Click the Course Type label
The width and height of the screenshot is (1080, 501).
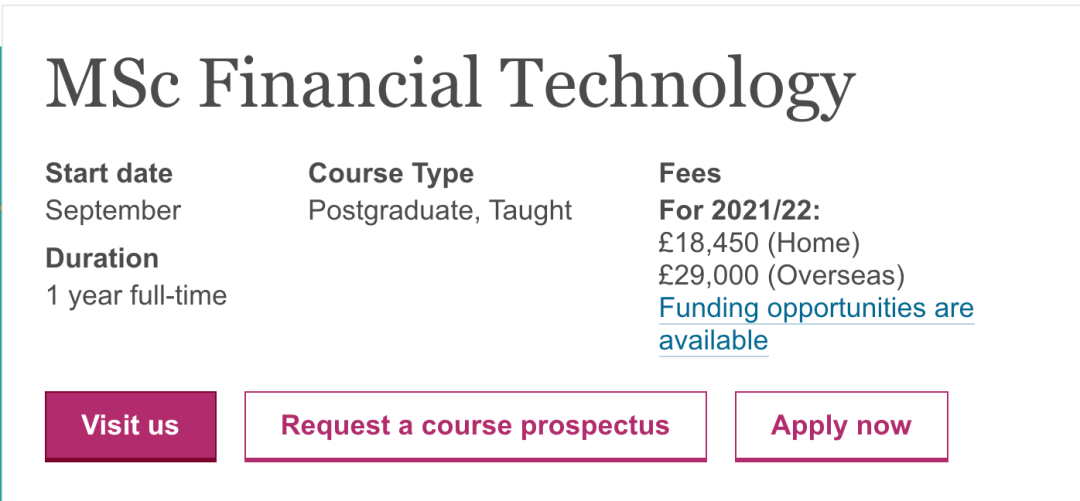click(x=391, y=173)
